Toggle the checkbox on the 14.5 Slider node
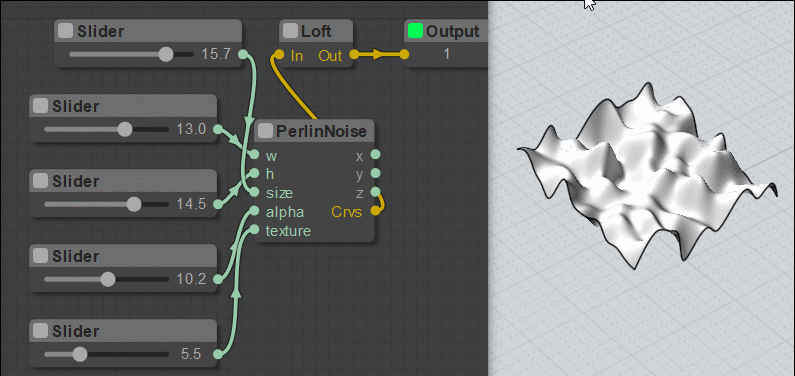The image size is (795, 376). click(40, 181)
